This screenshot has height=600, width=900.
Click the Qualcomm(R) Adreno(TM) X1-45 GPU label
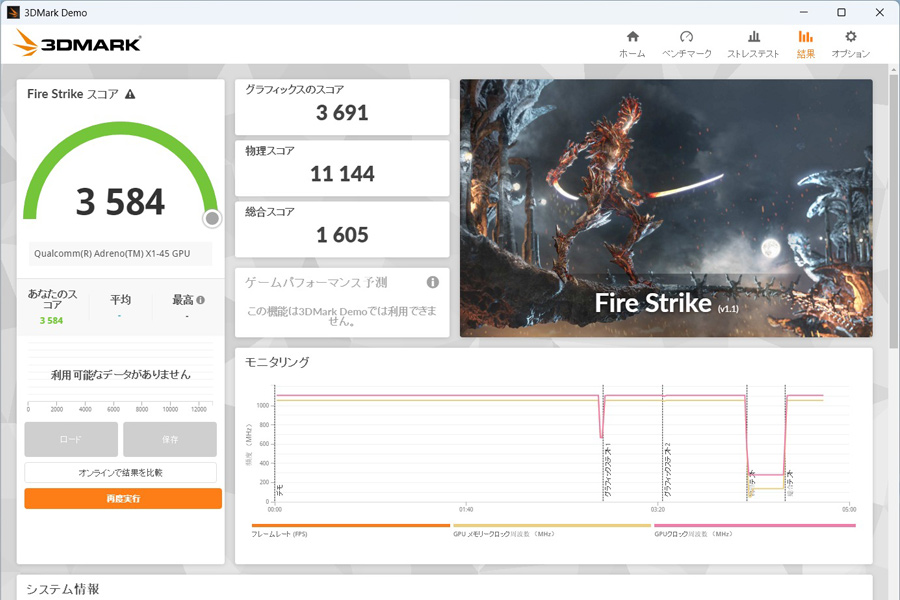[x=112, y=253]
